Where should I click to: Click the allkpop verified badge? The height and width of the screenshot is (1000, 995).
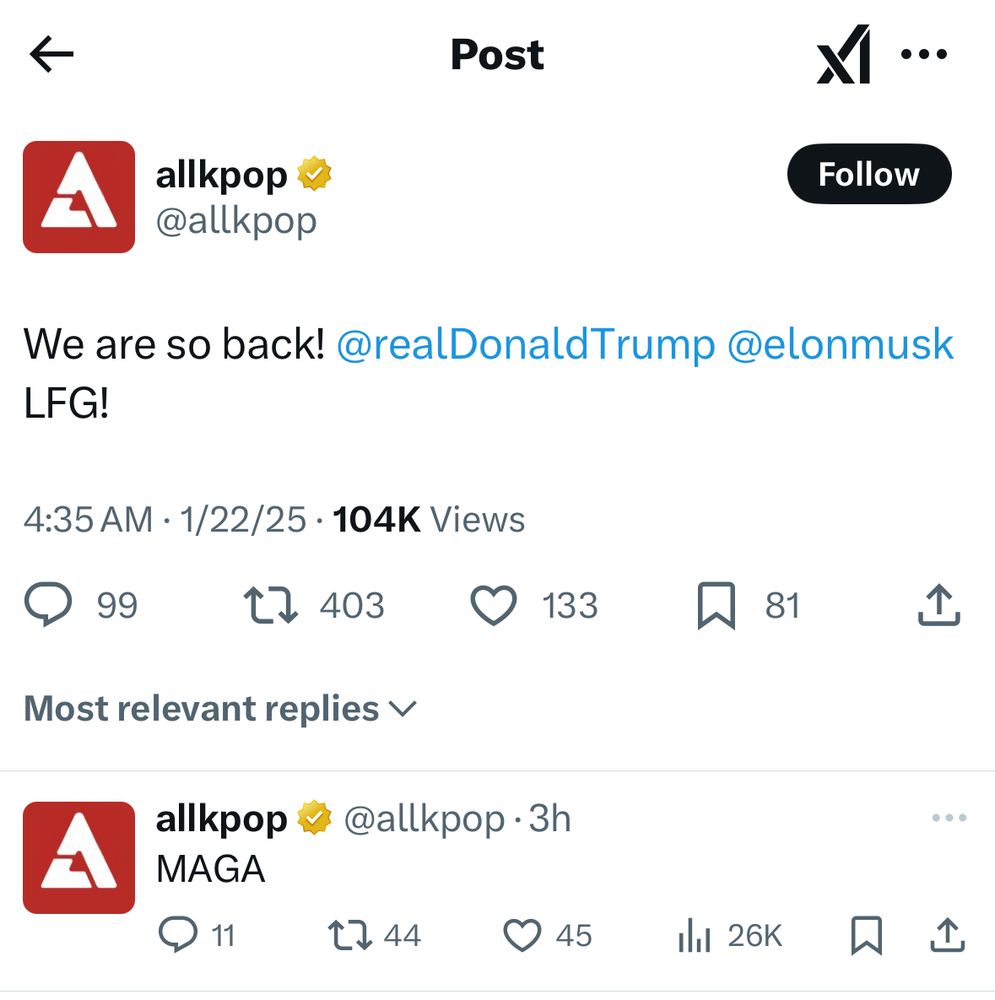(x=313, y=172)
